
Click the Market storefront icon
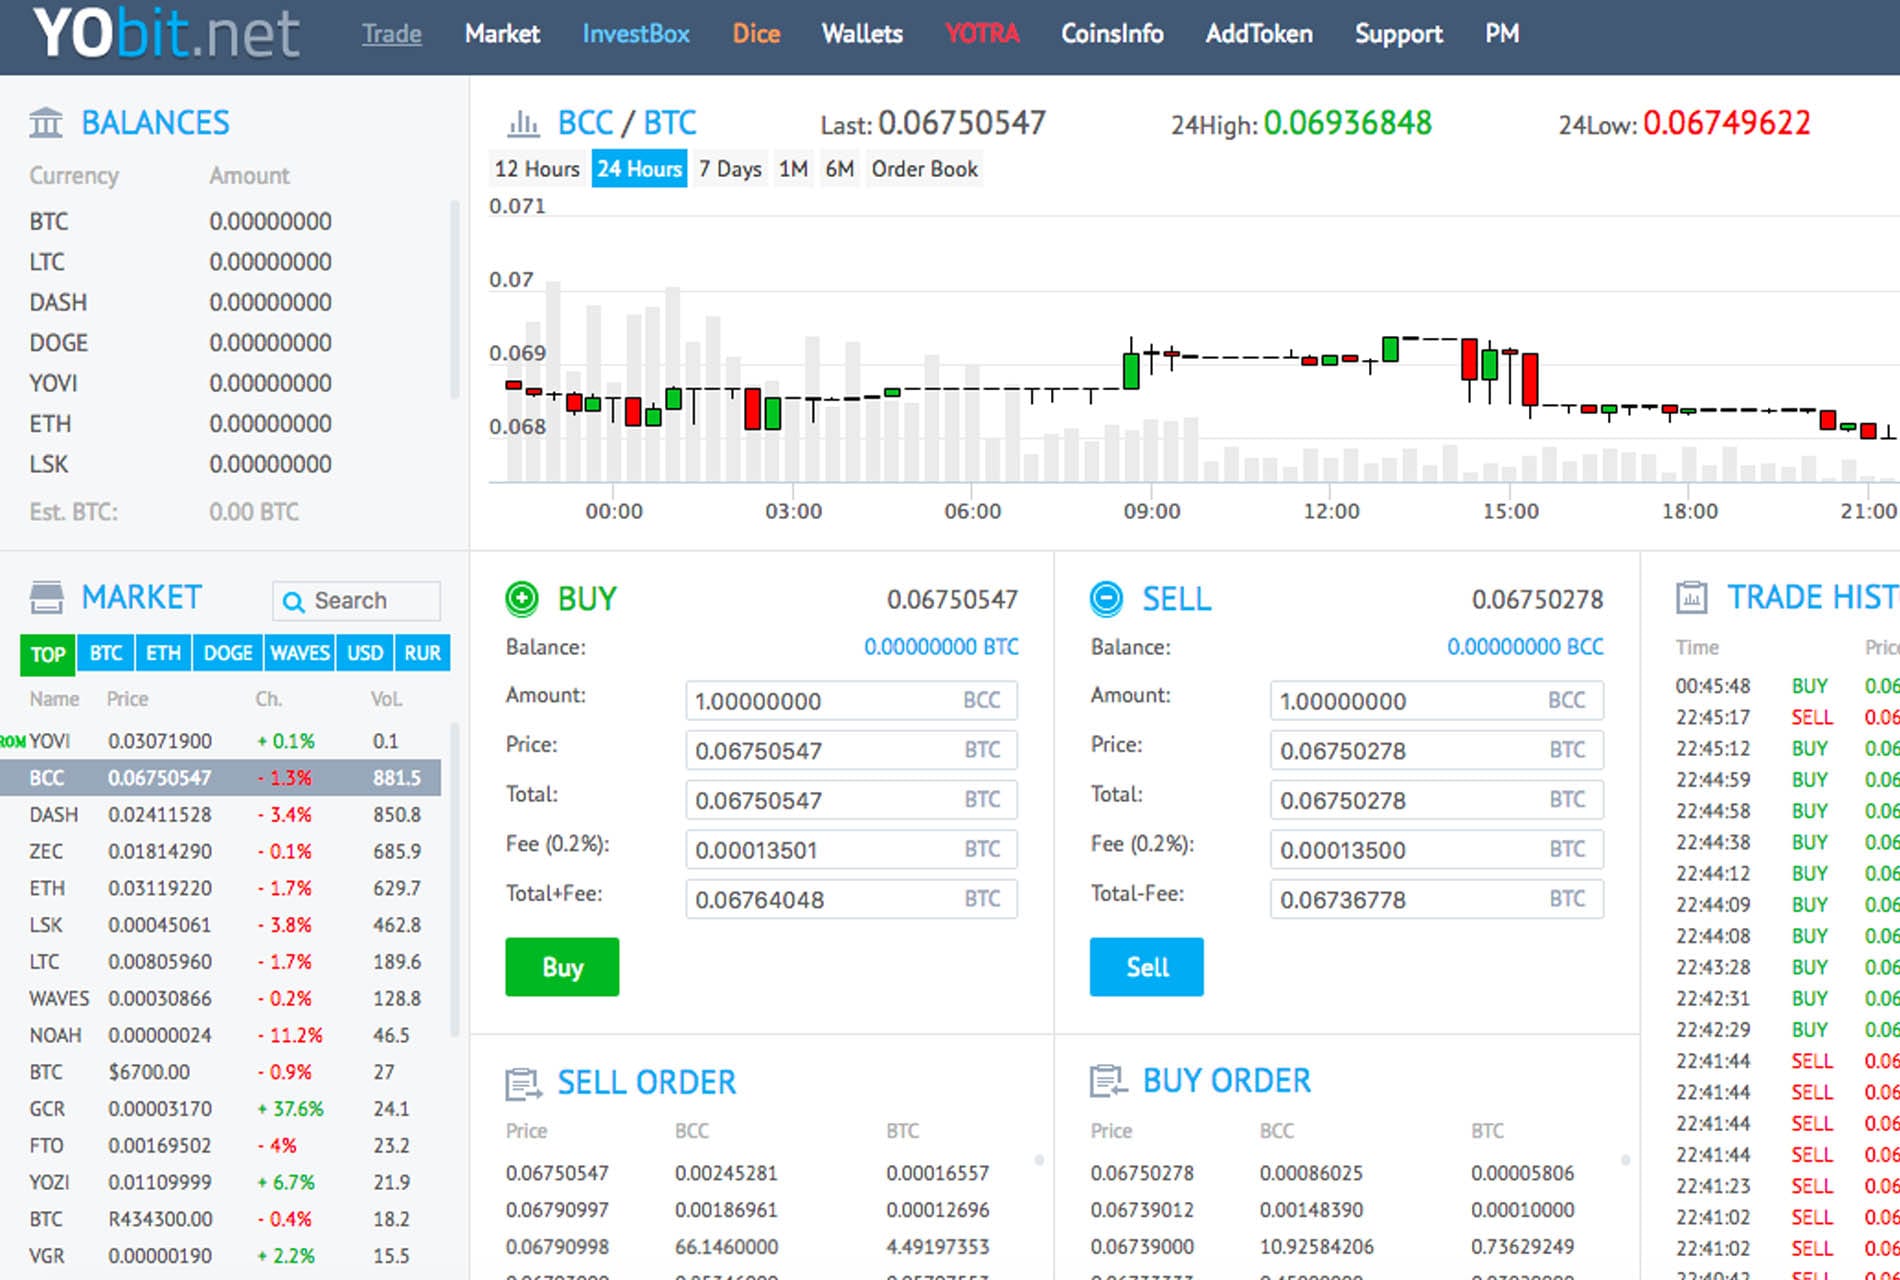click(46, 598)
